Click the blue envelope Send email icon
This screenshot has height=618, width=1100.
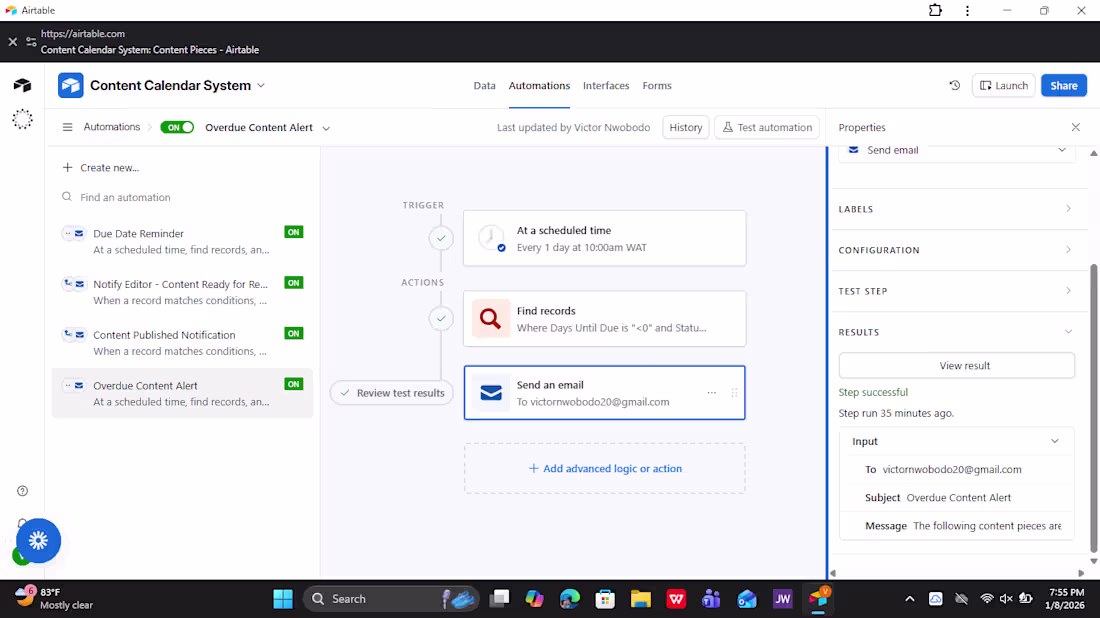tap(491, 393)
